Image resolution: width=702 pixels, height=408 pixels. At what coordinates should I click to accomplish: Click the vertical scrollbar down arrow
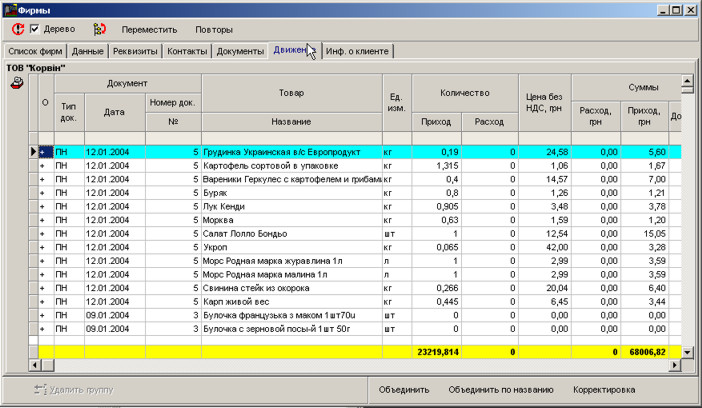pos(687,352)
